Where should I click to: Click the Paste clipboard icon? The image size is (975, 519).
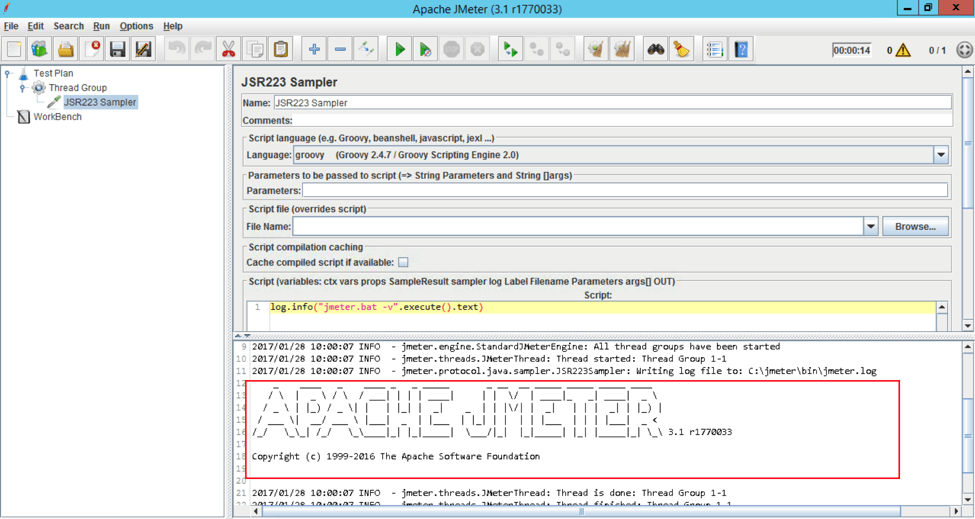(281, 49)
